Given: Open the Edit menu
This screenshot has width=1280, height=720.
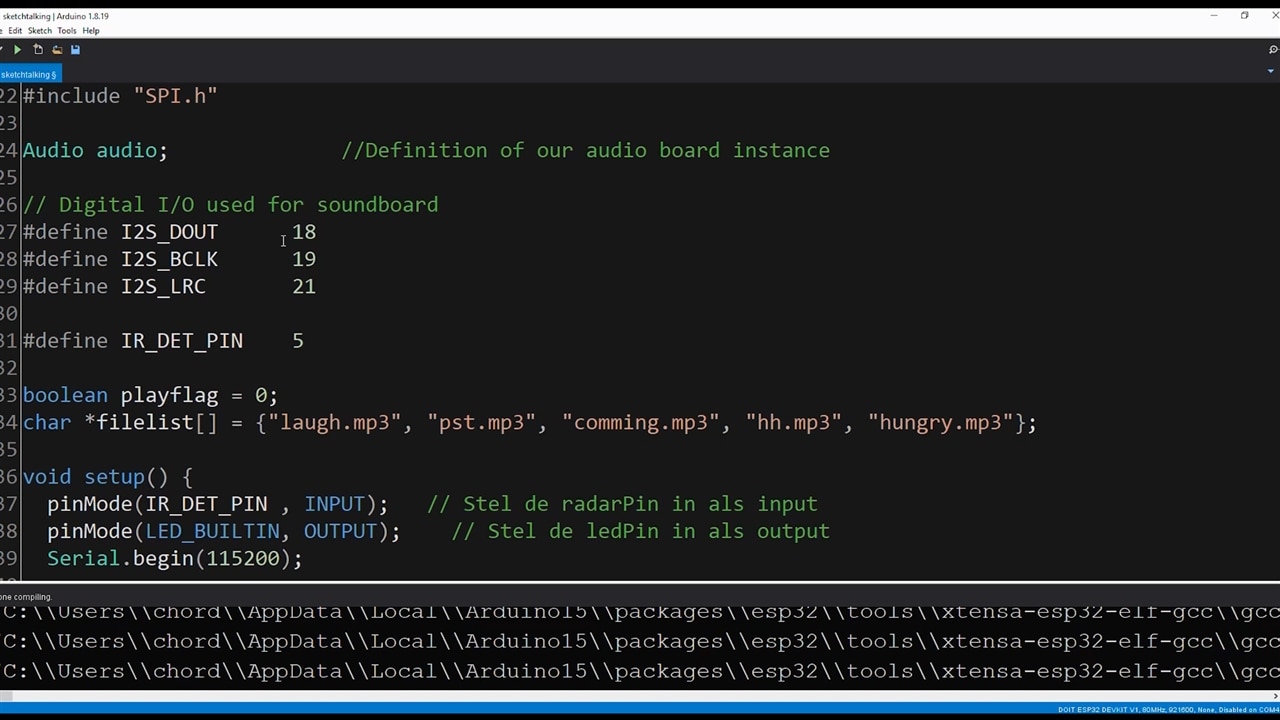Looking at the screenshot, I should [x=15, y=31].
